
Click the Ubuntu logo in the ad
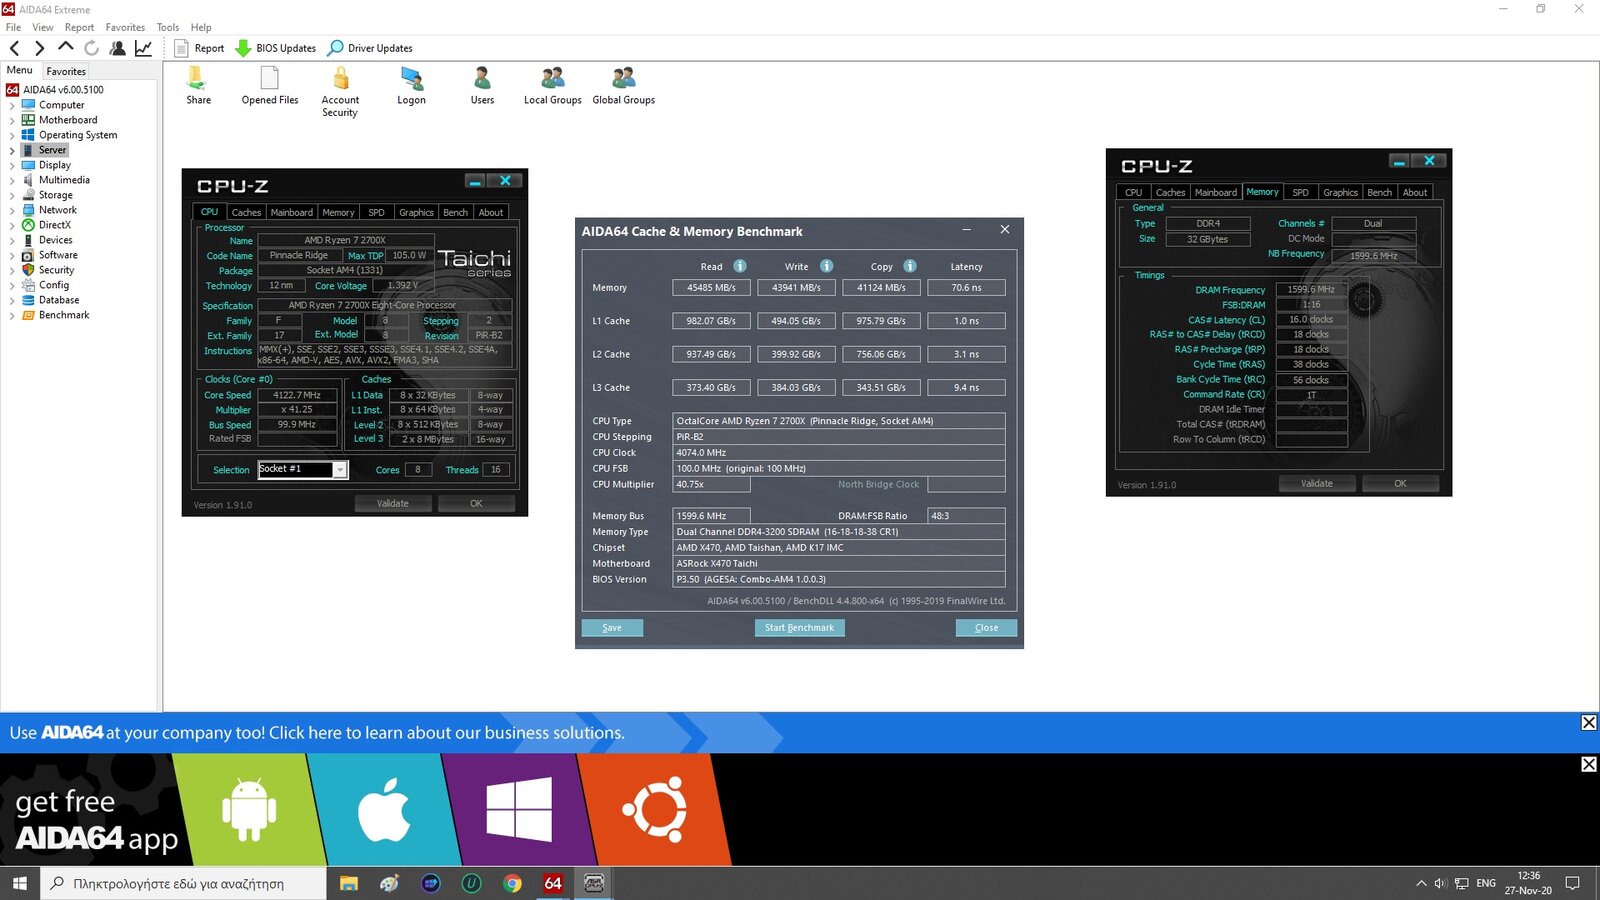654,809
